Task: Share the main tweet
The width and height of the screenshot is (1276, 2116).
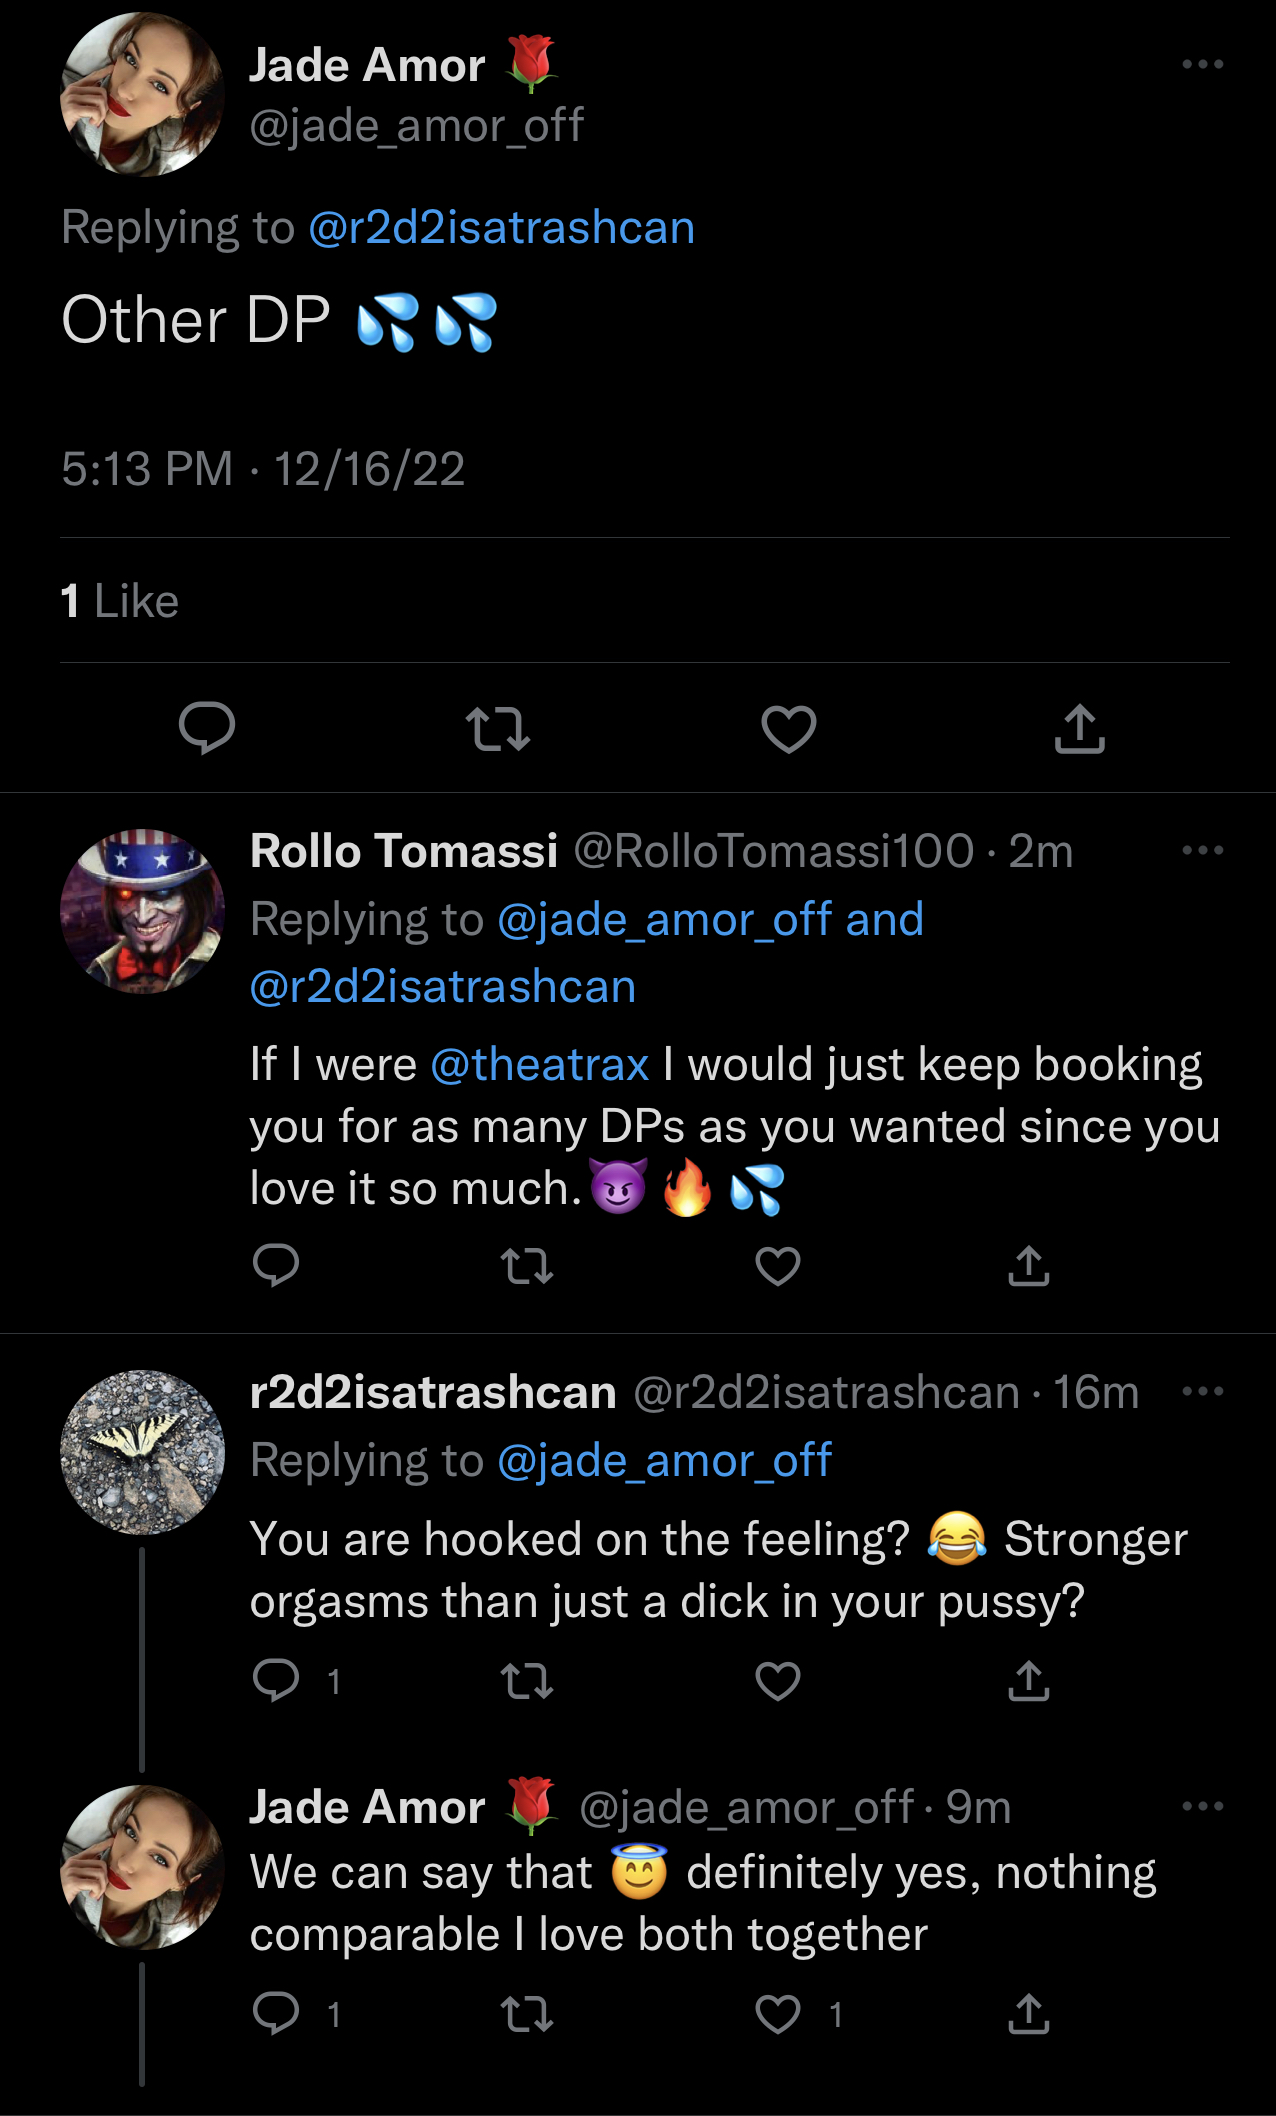Action: 1079,728
